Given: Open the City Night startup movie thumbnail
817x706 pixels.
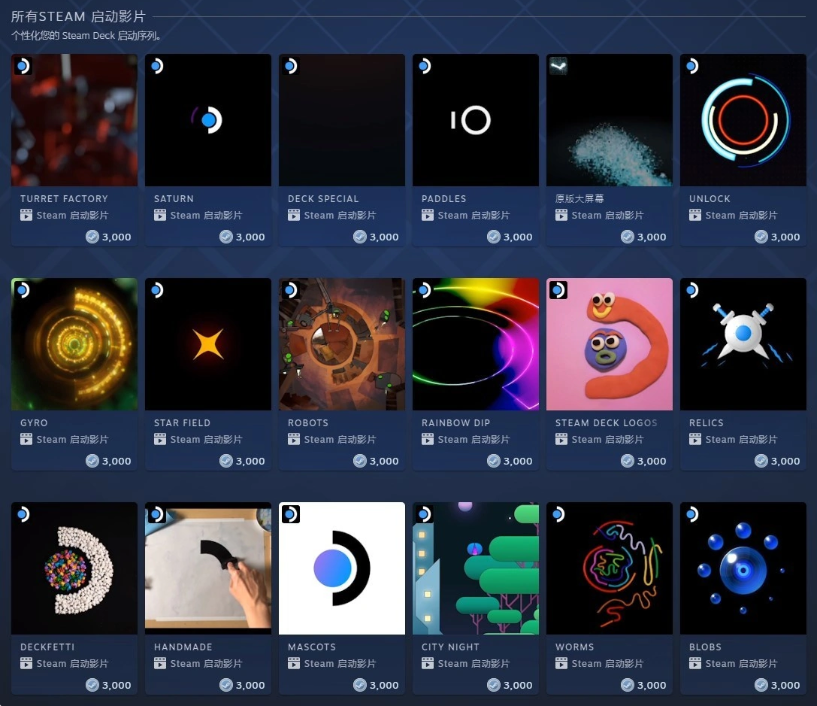Looking at the screenshot, I should pyautogui.click(x=476, y=568).
